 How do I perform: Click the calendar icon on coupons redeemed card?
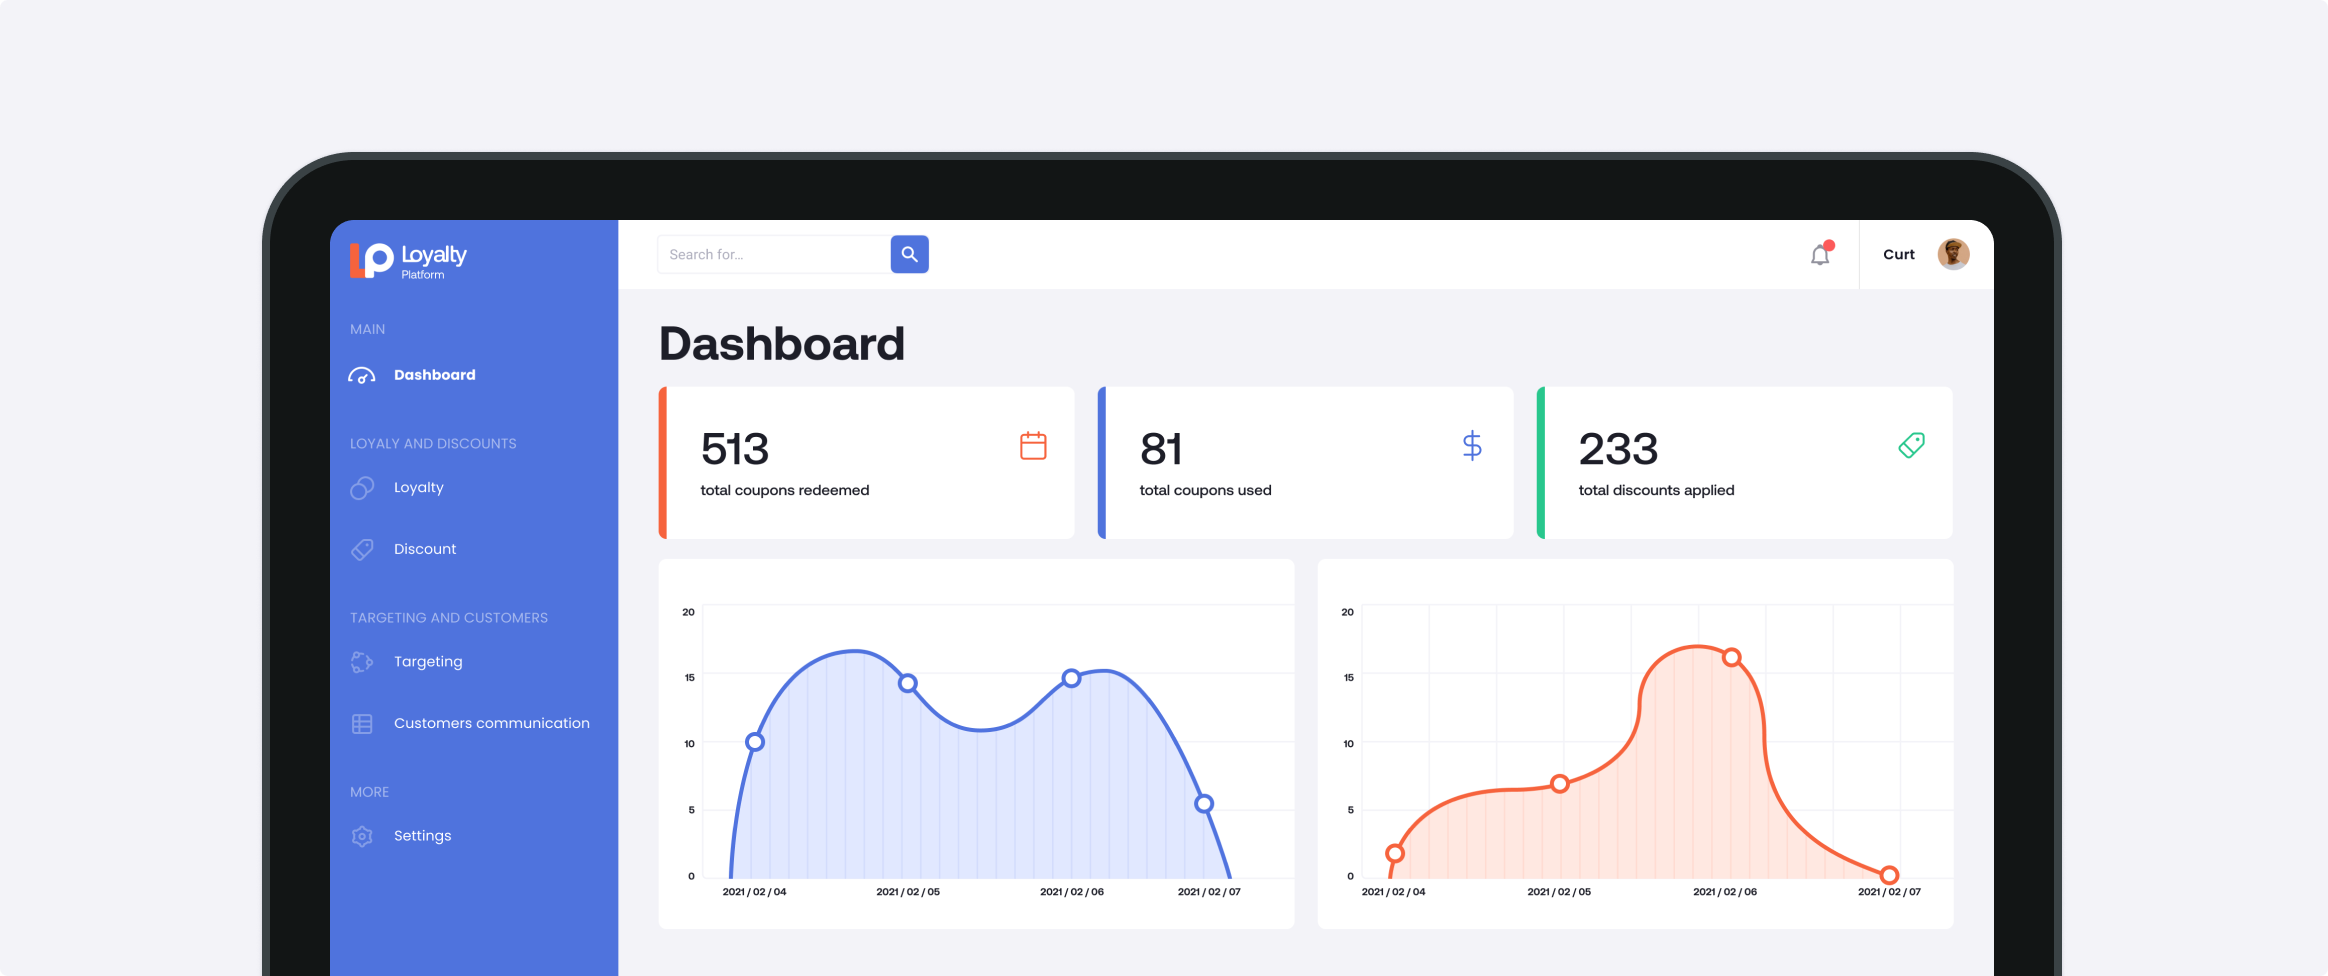coord(1033,446)
